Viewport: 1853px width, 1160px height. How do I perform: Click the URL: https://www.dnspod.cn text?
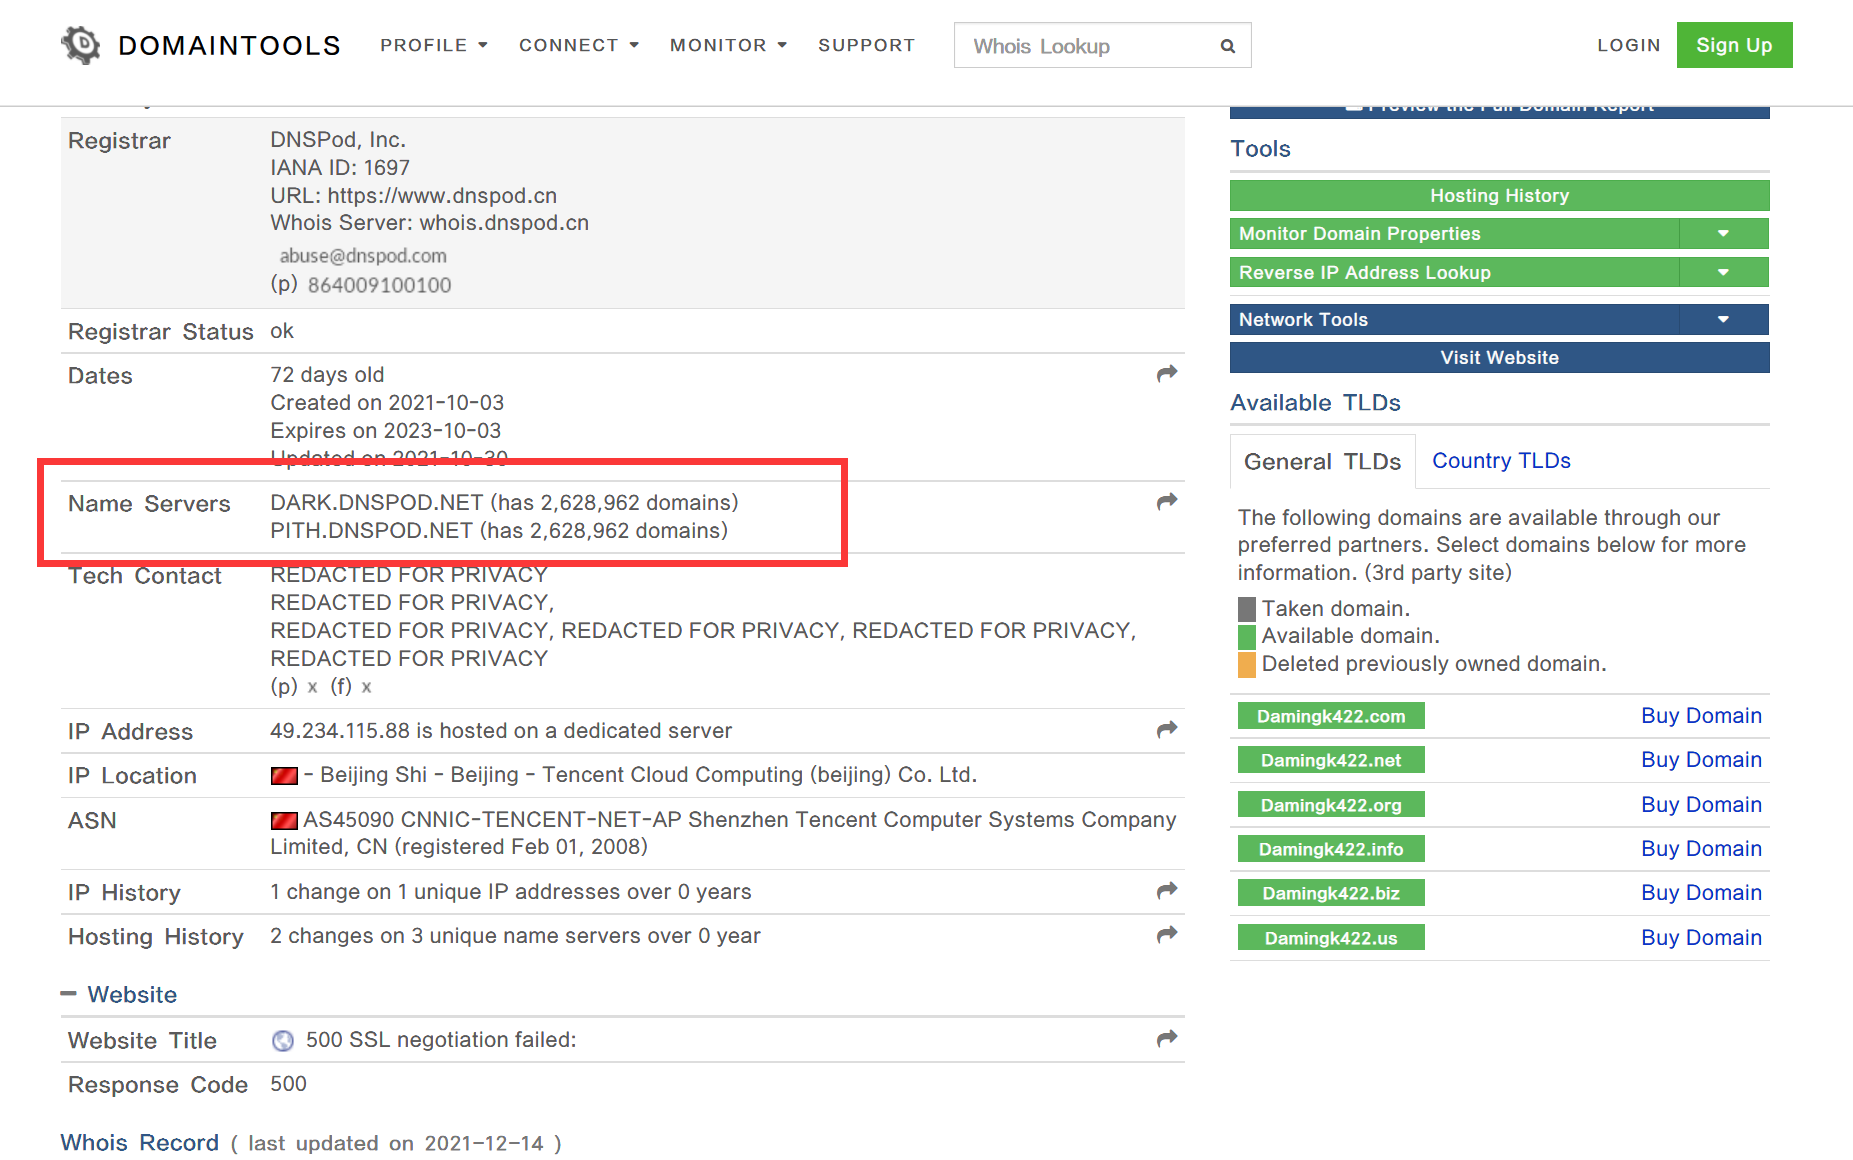coord(413,195)
